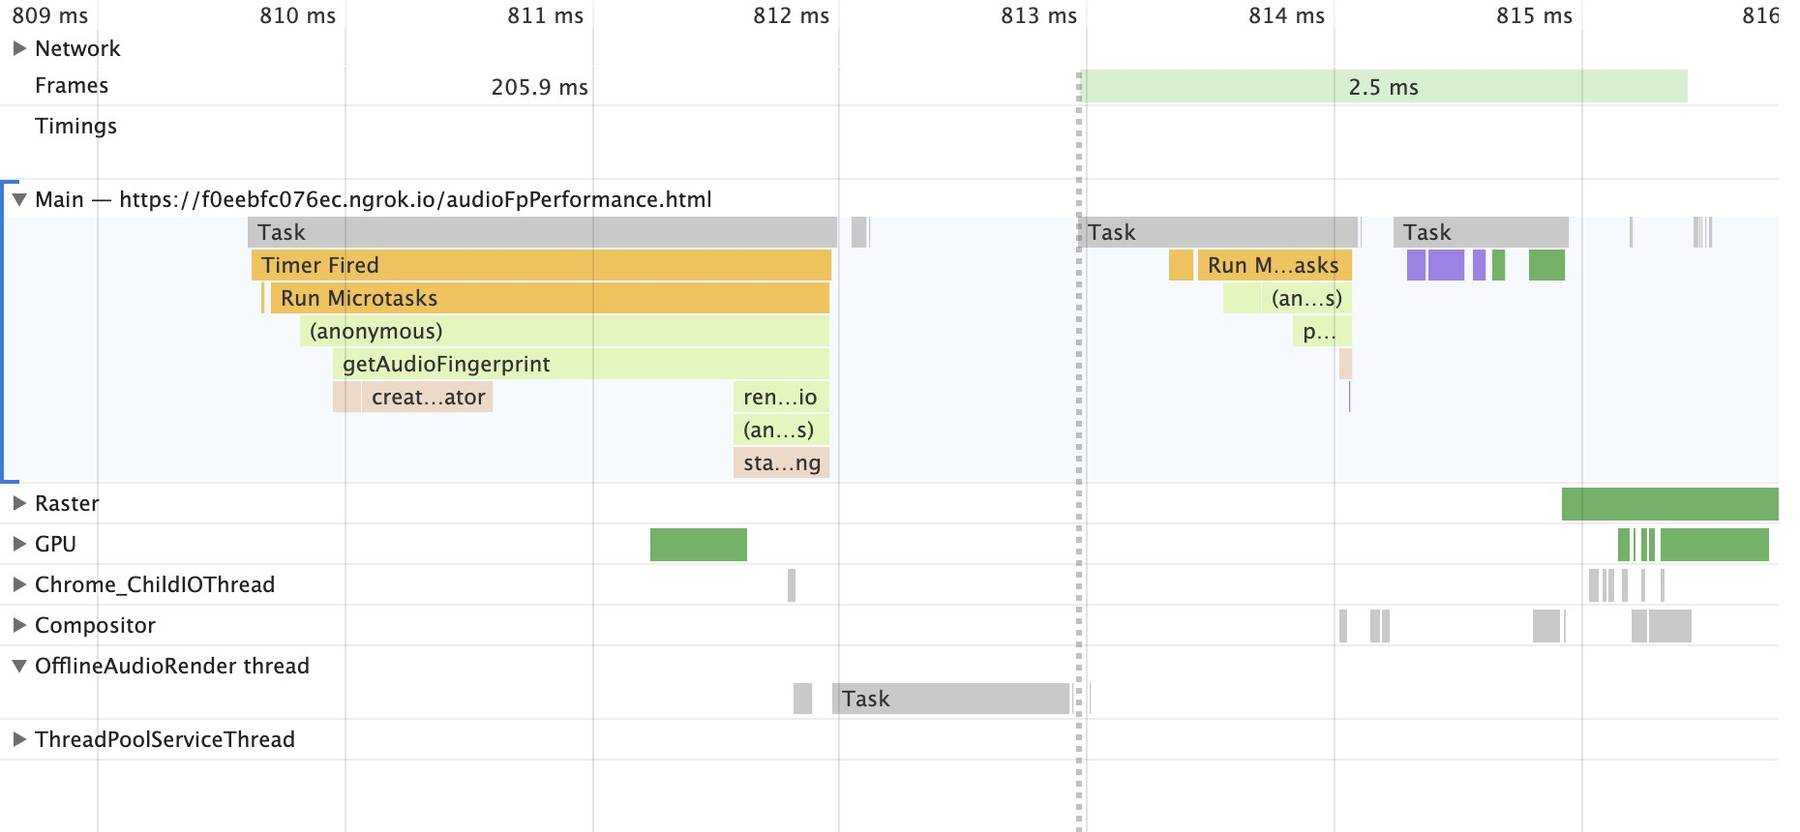Expand the ThreadPoolServiceThread track

[x=19, y=739]
